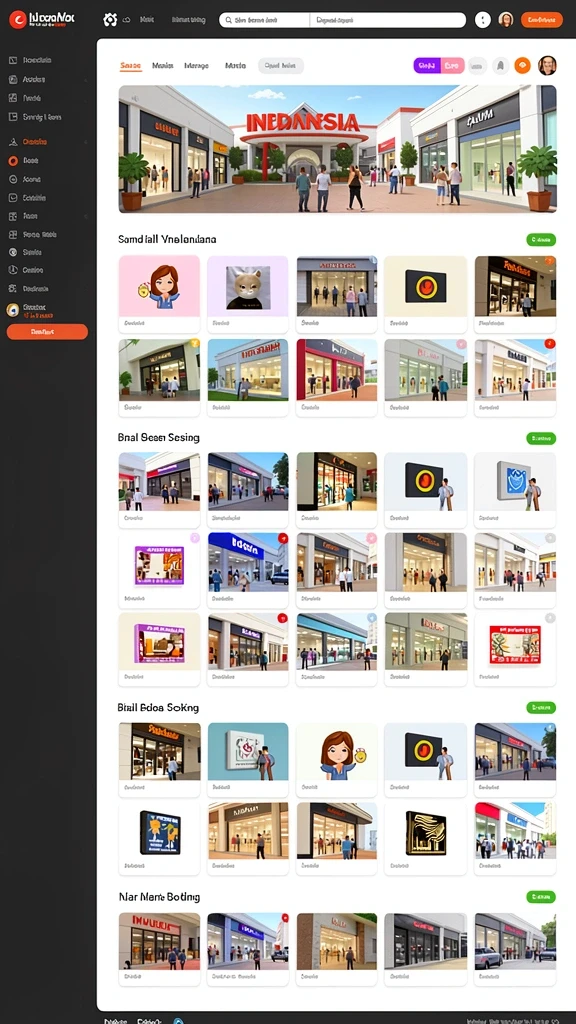The height and width of the screenshot is (1024, 576).
Task: Click the red and white logo at top left
Action: pyautogui.click(x=18, y=20)
